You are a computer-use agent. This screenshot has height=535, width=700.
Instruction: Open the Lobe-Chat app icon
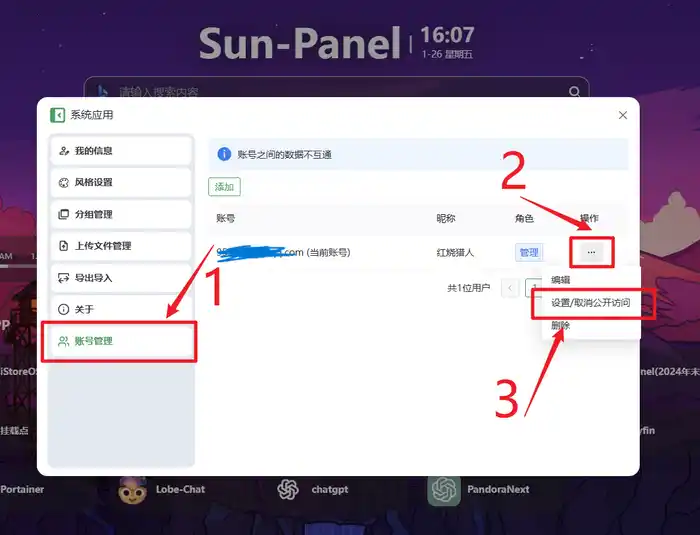click(133, 490)
